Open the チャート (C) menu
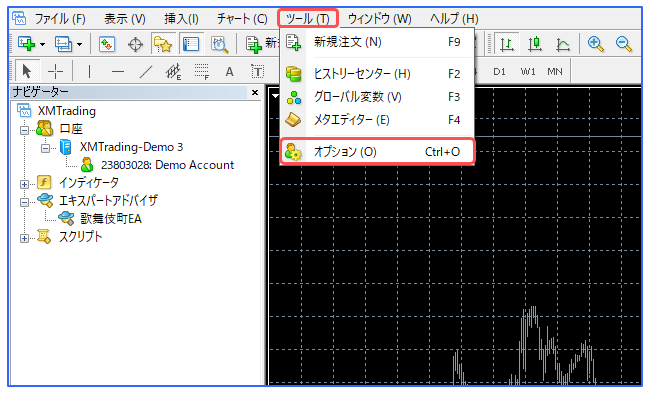Screen dimensions: 649x394 242,19
